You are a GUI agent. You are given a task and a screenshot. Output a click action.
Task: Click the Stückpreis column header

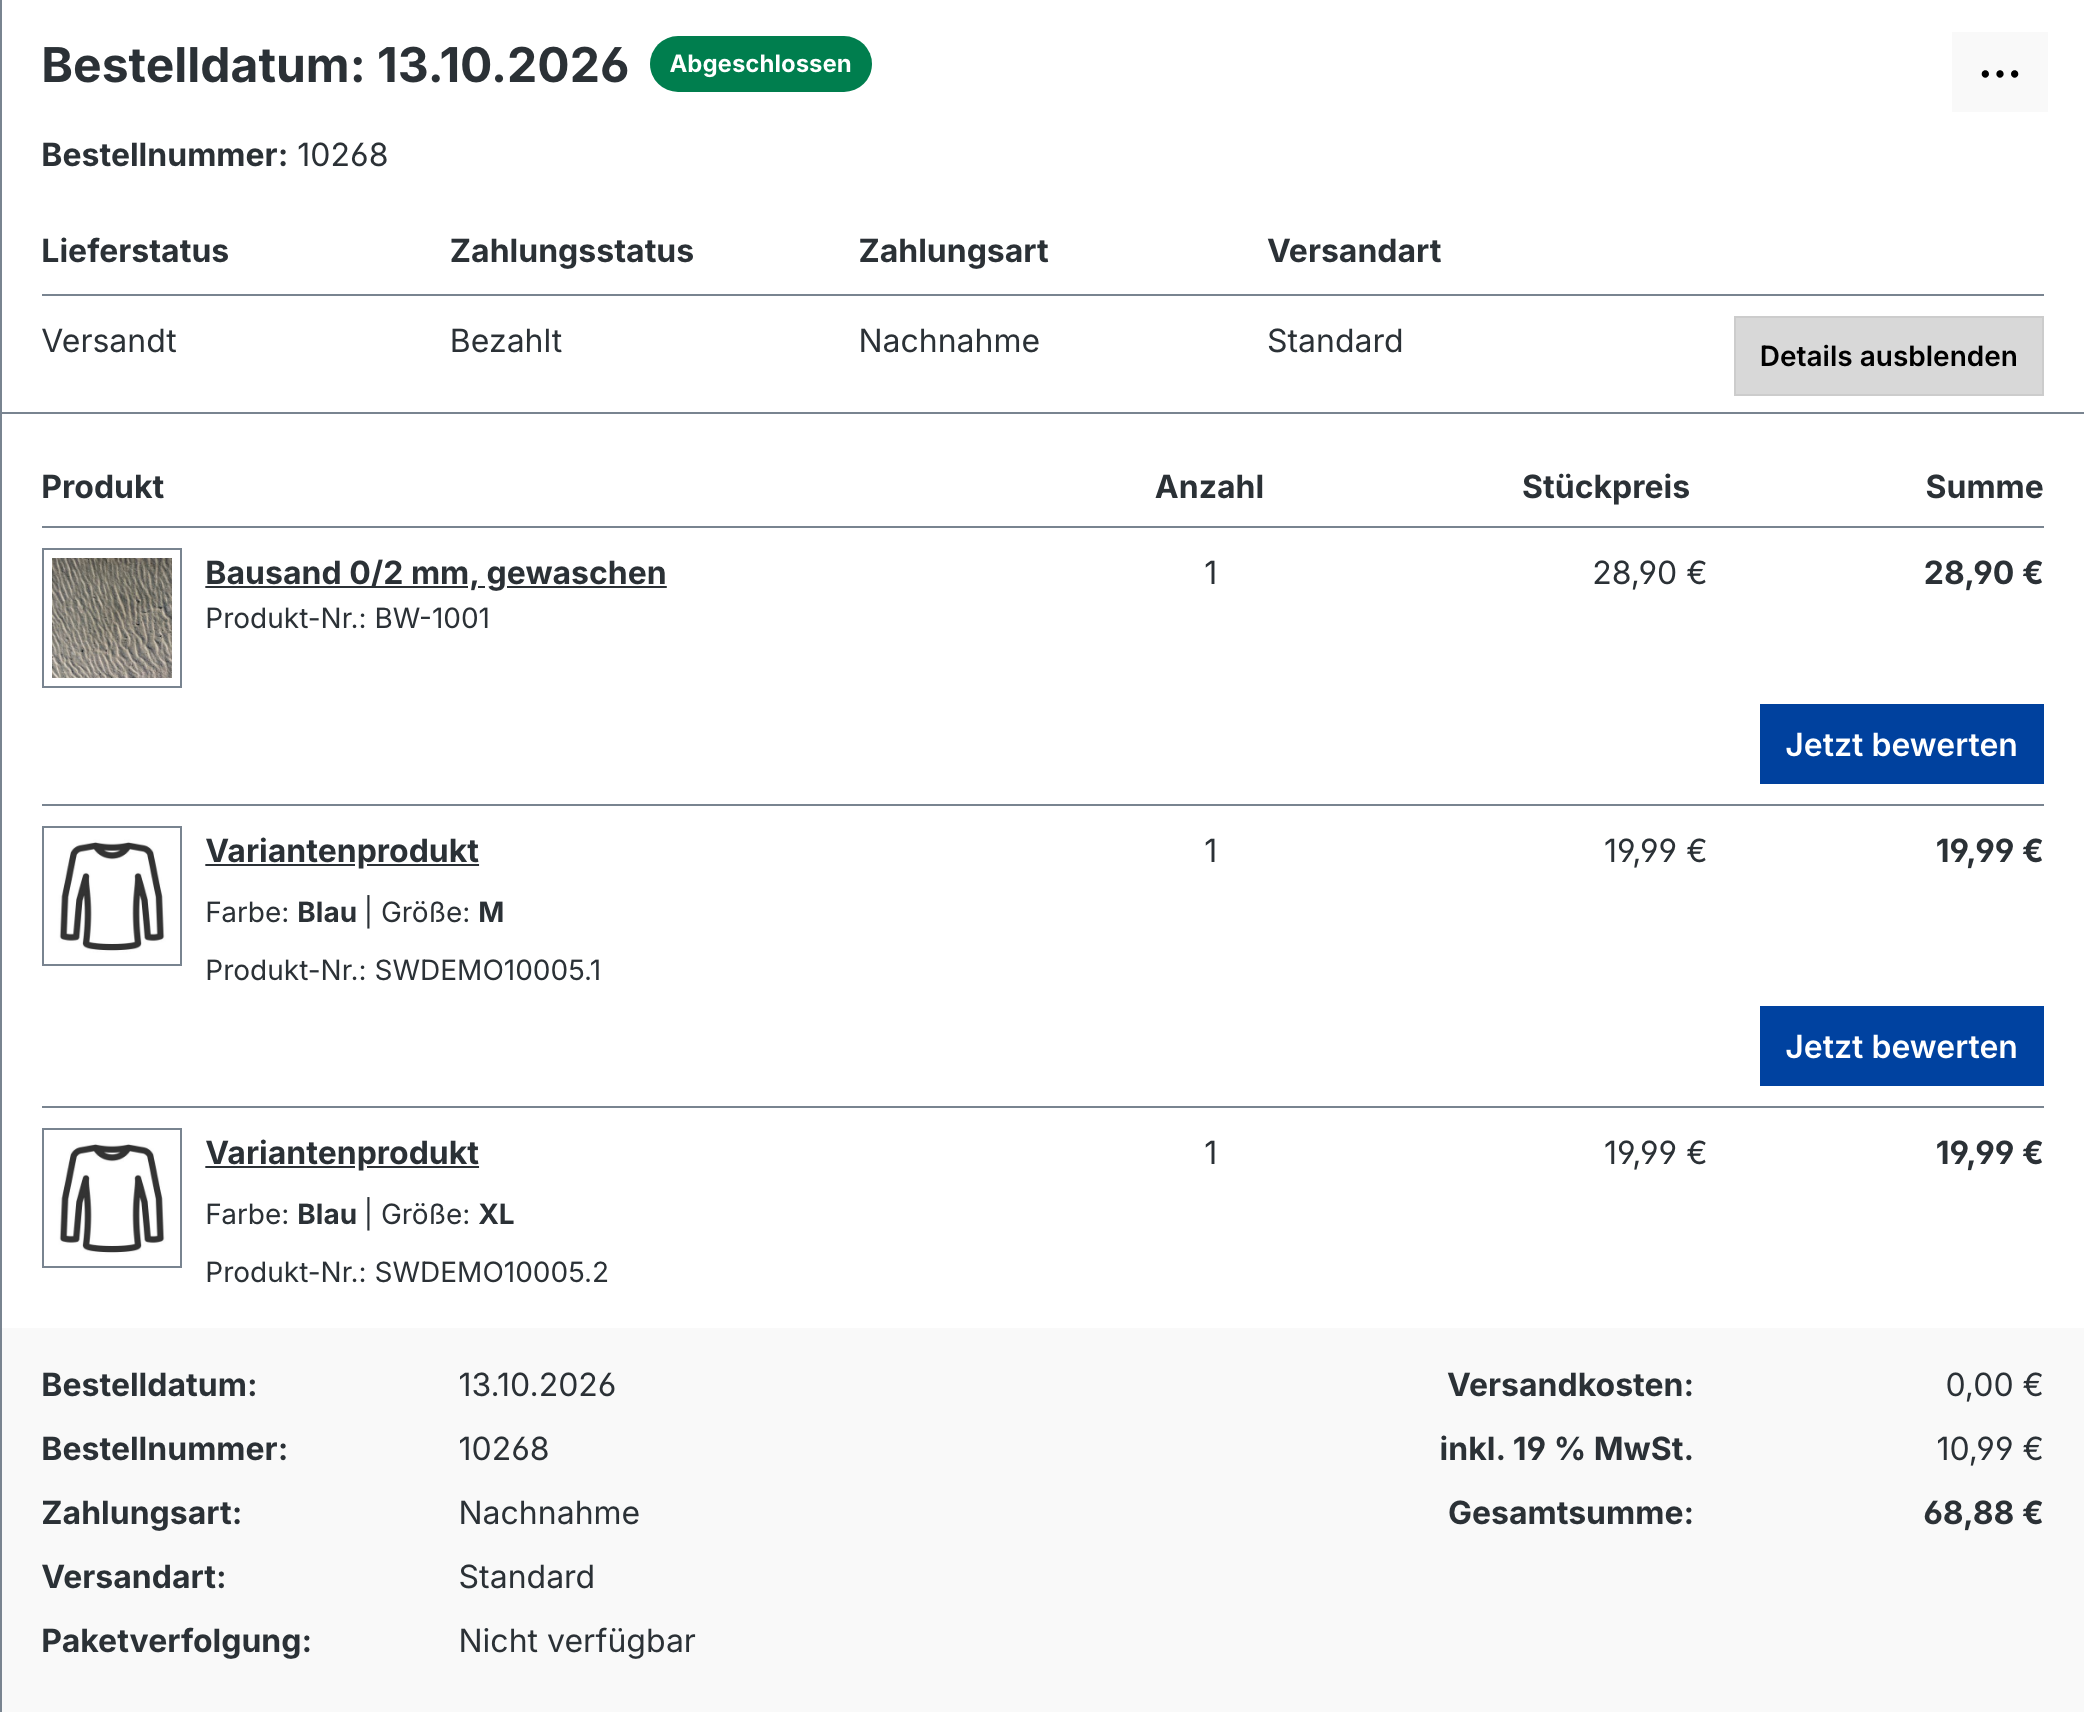coord(1606,487)
